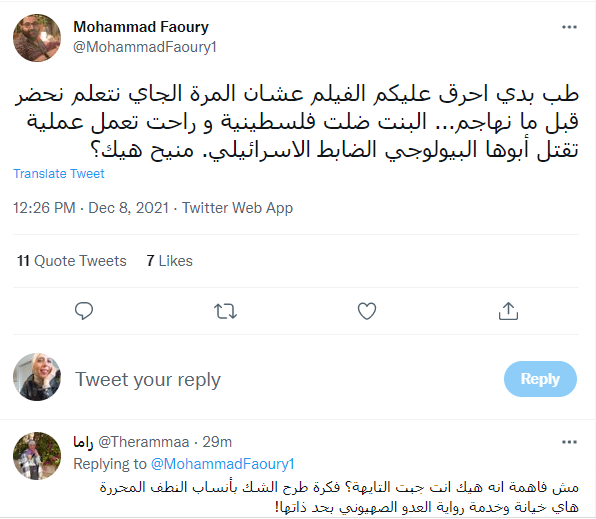Click your own avatar beside reply box

(37, 377)
